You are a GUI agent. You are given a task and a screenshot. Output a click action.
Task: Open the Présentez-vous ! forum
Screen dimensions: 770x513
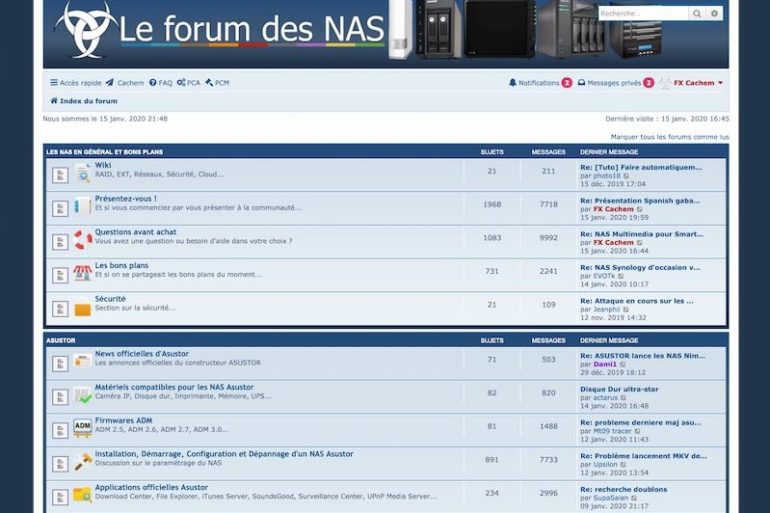point(126,199)
